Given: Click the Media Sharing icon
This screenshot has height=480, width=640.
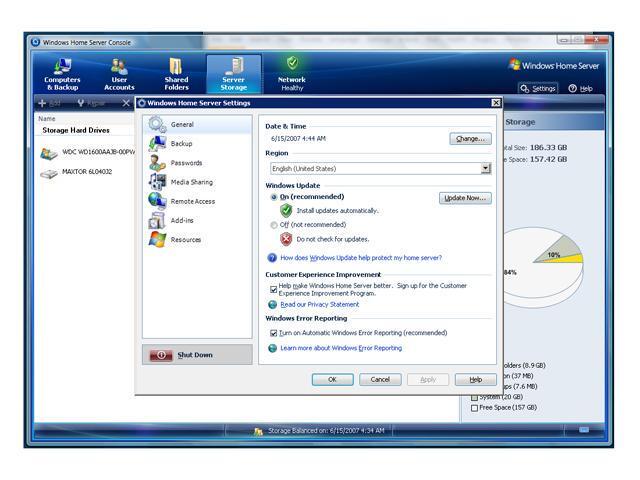Looking at the screenshot, I should (157, 182).
